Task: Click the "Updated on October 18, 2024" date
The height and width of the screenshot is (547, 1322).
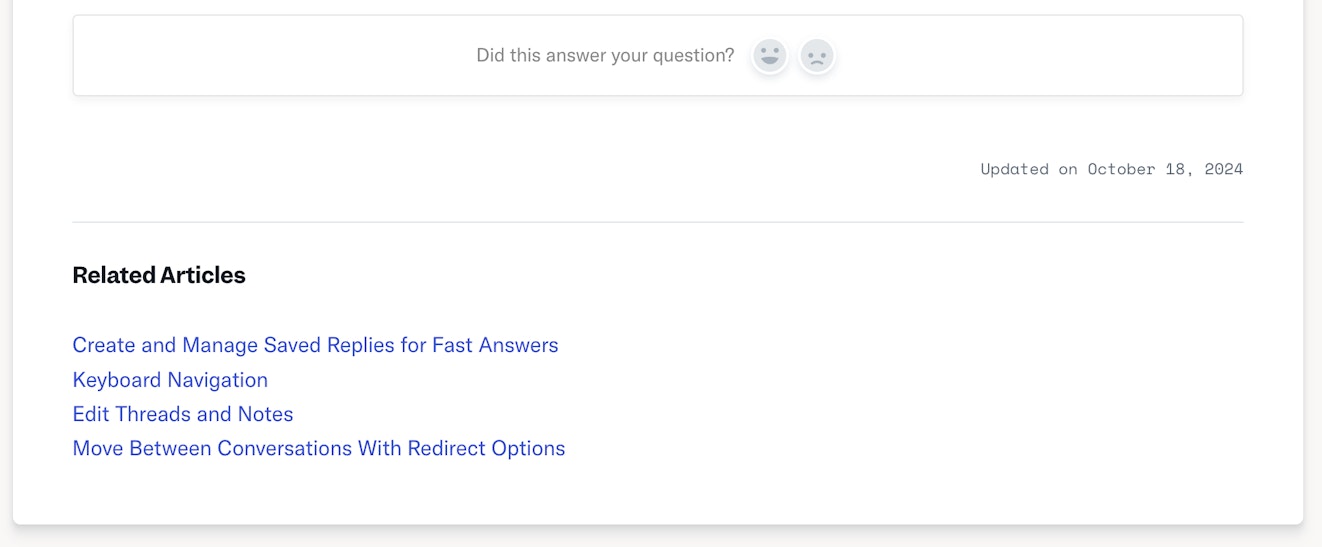Action: click(1111, 169)
